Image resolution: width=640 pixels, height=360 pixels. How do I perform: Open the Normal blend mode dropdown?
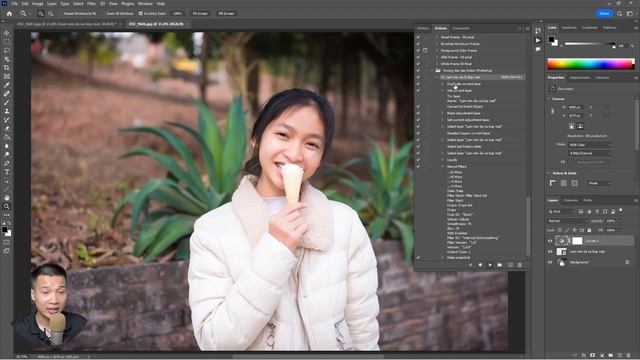[567, 221]
